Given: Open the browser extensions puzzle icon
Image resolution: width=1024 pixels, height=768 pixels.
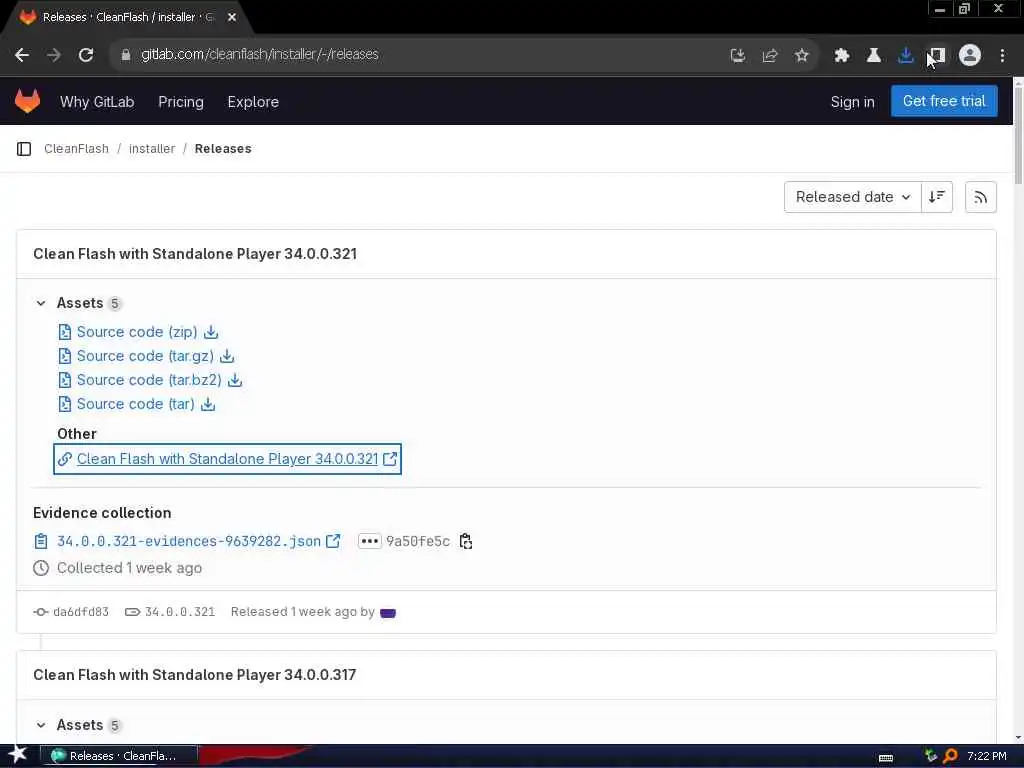Looking at the screenshot, I should [841, 56].
